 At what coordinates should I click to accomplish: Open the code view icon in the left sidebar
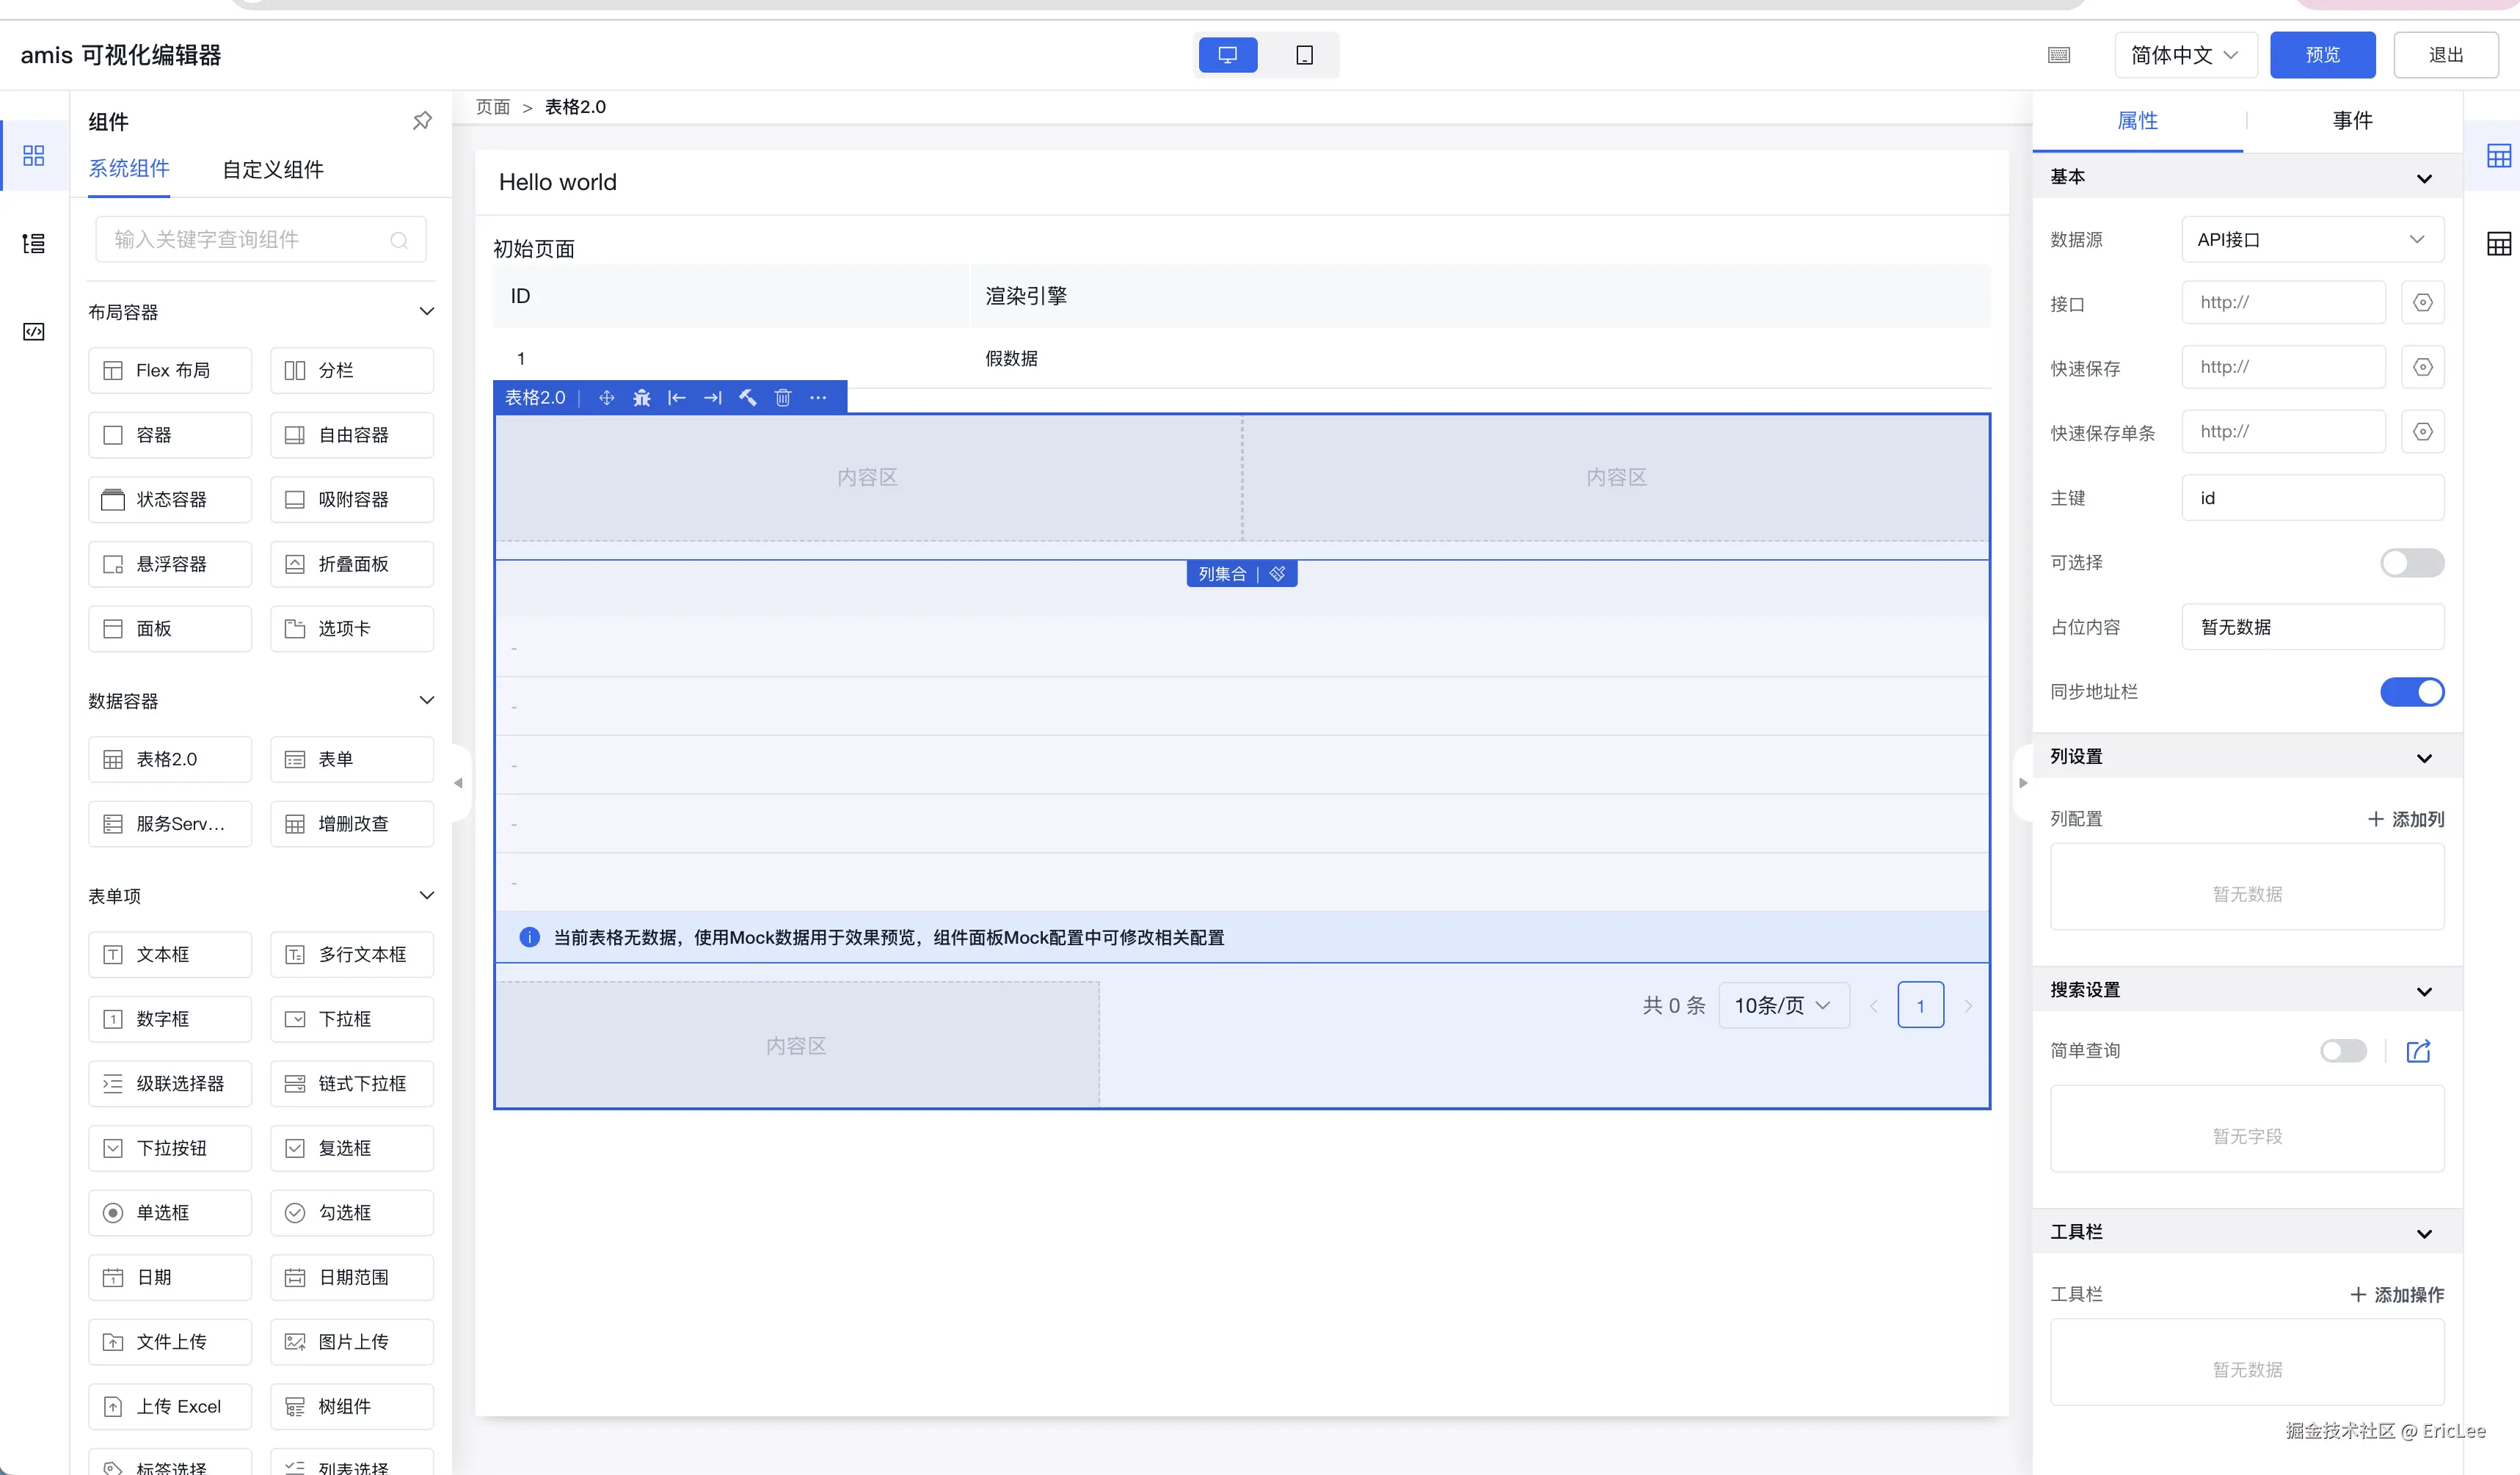[x=34, y=332]
